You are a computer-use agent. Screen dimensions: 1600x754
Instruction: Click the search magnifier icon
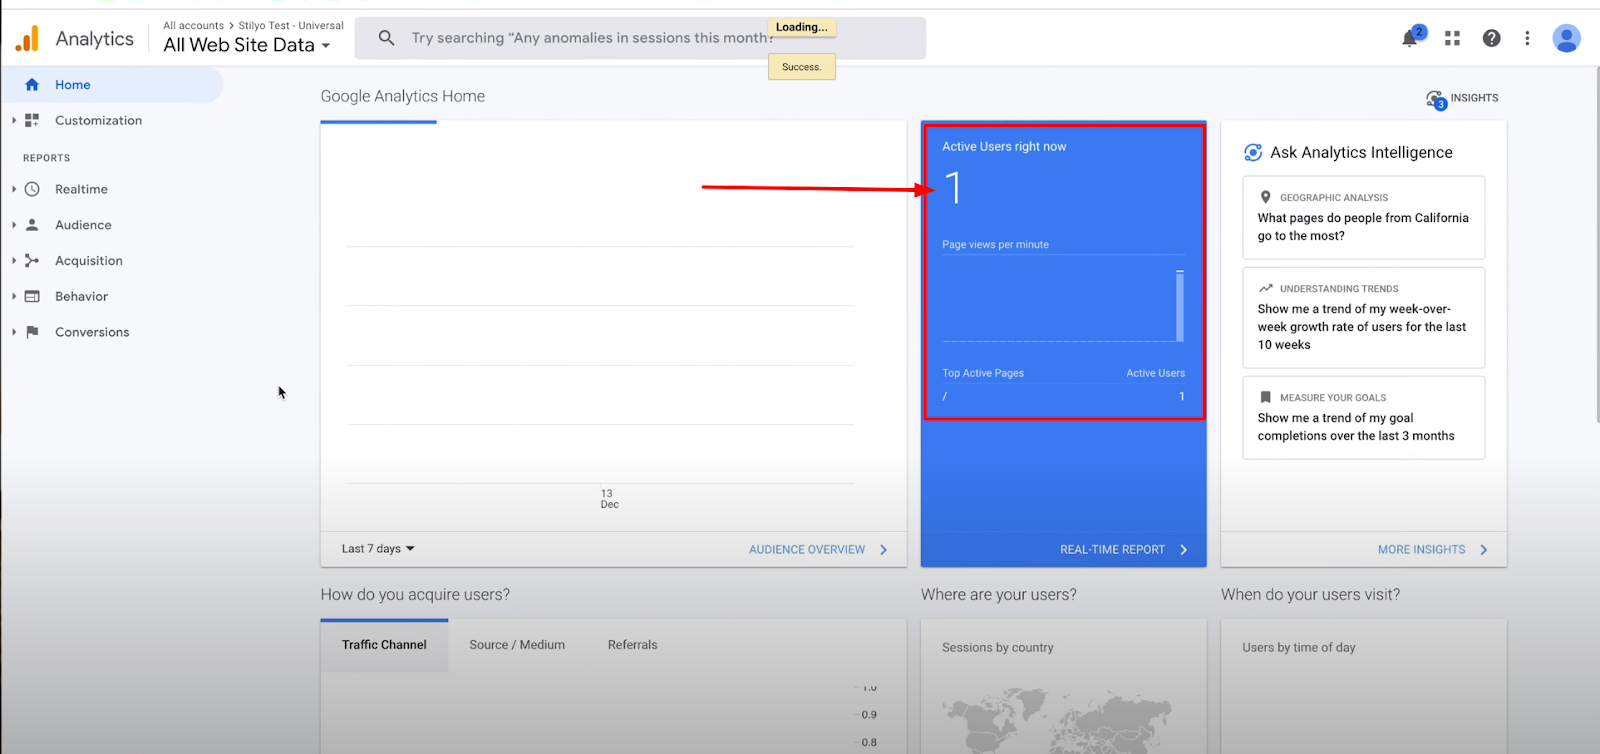click(386, 38)
